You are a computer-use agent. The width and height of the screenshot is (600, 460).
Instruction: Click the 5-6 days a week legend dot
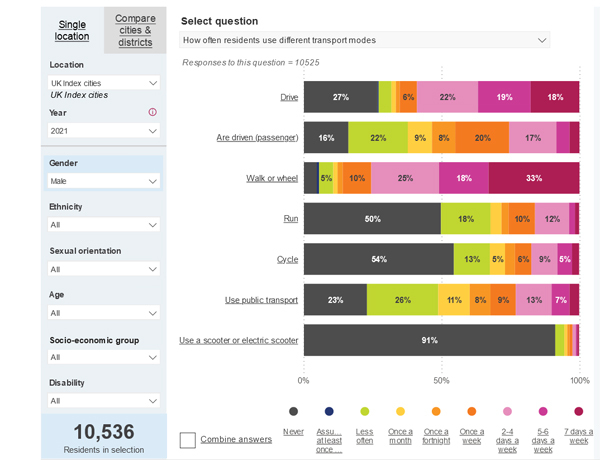pos(543,411)
